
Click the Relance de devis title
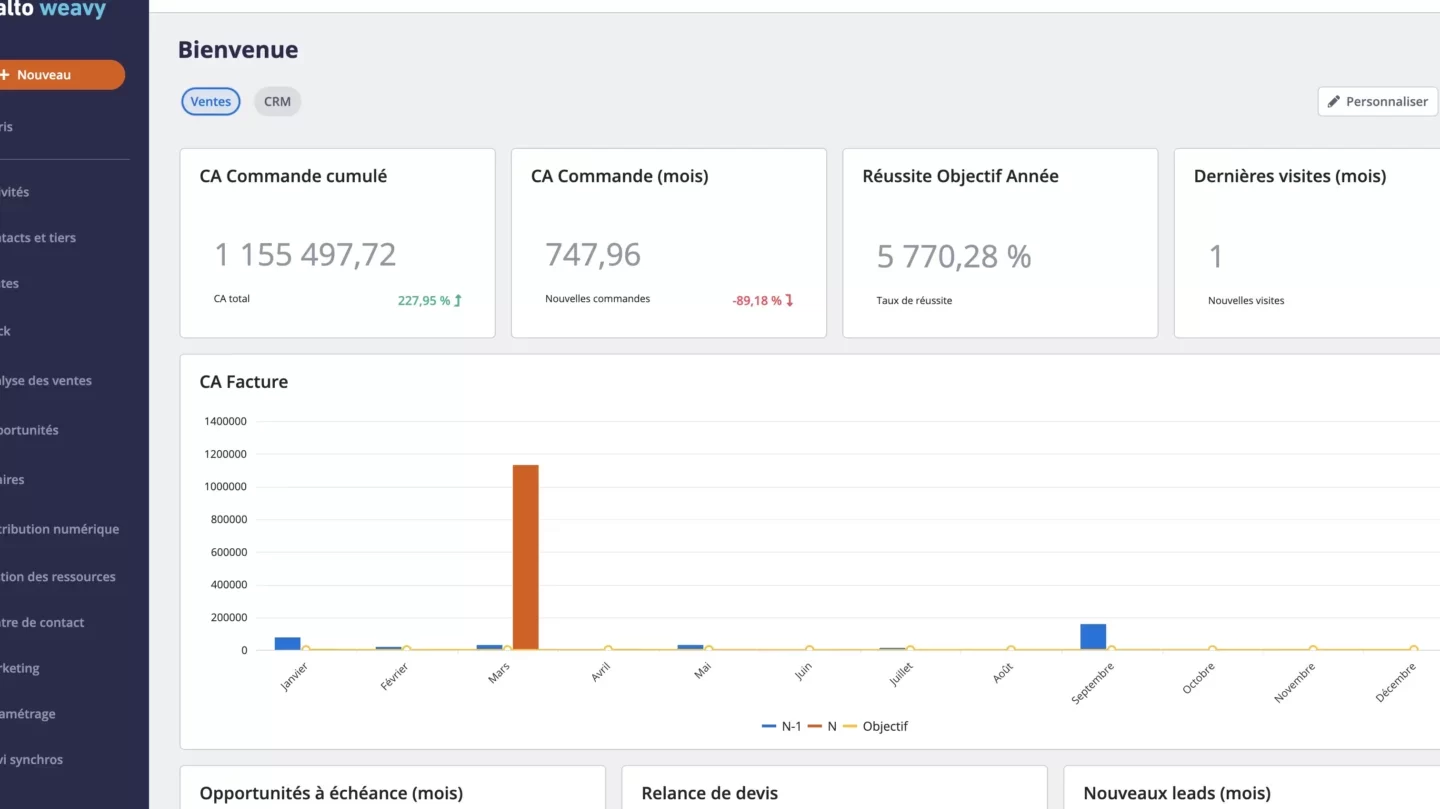(710, 794)
